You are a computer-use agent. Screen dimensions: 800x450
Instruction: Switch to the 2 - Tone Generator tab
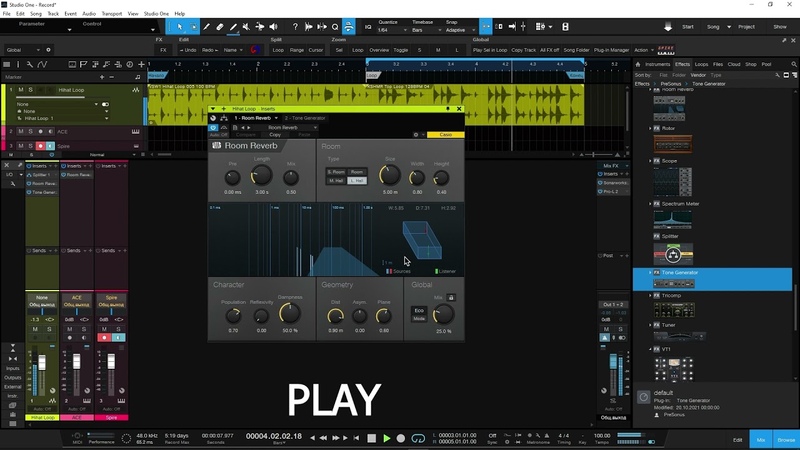click(x=305, y=118)
